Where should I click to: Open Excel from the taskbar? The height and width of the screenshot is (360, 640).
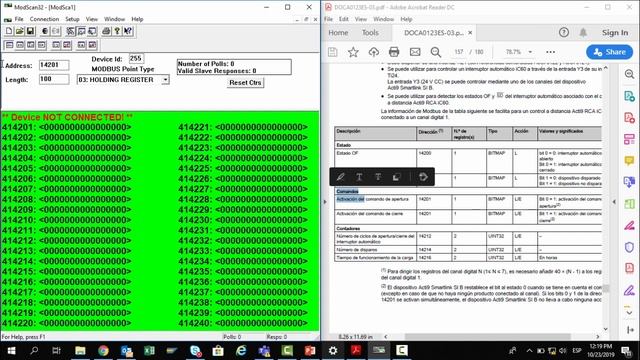pos(149,351)
